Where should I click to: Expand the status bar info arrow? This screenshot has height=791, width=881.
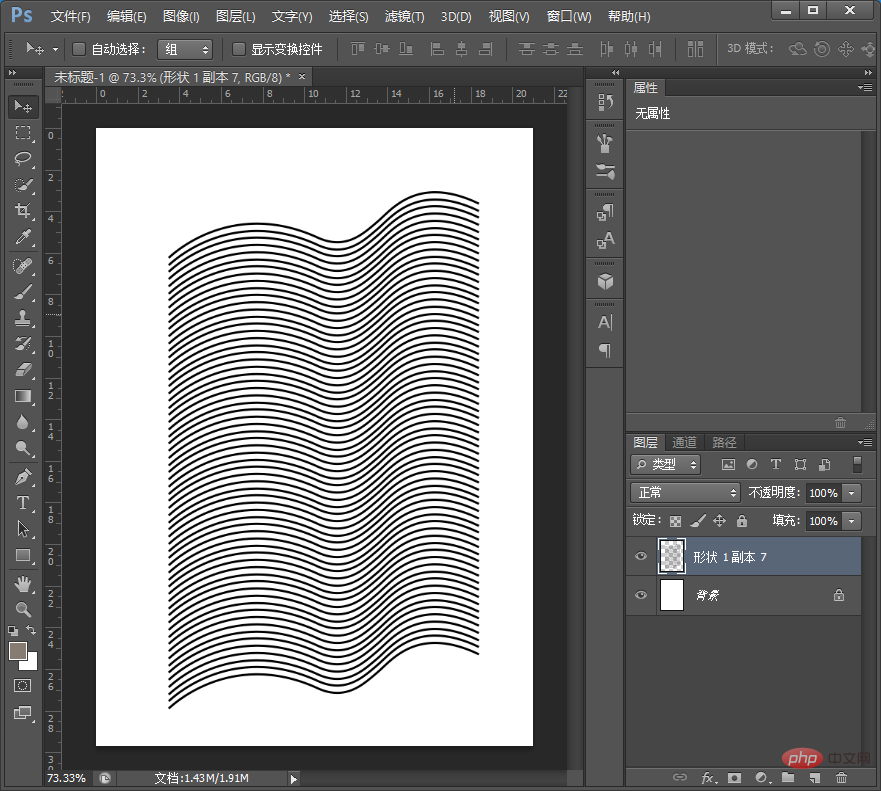(293, 779)
